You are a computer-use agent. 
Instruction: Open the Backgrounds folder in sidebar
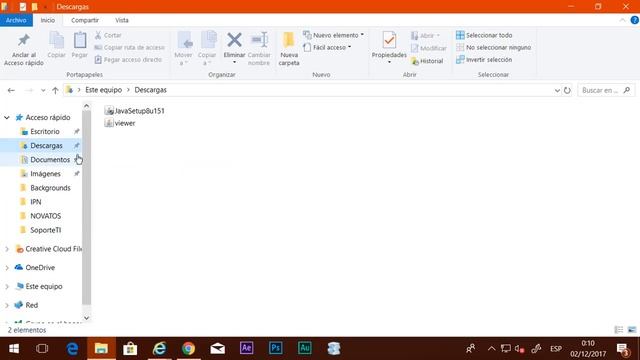50,188
